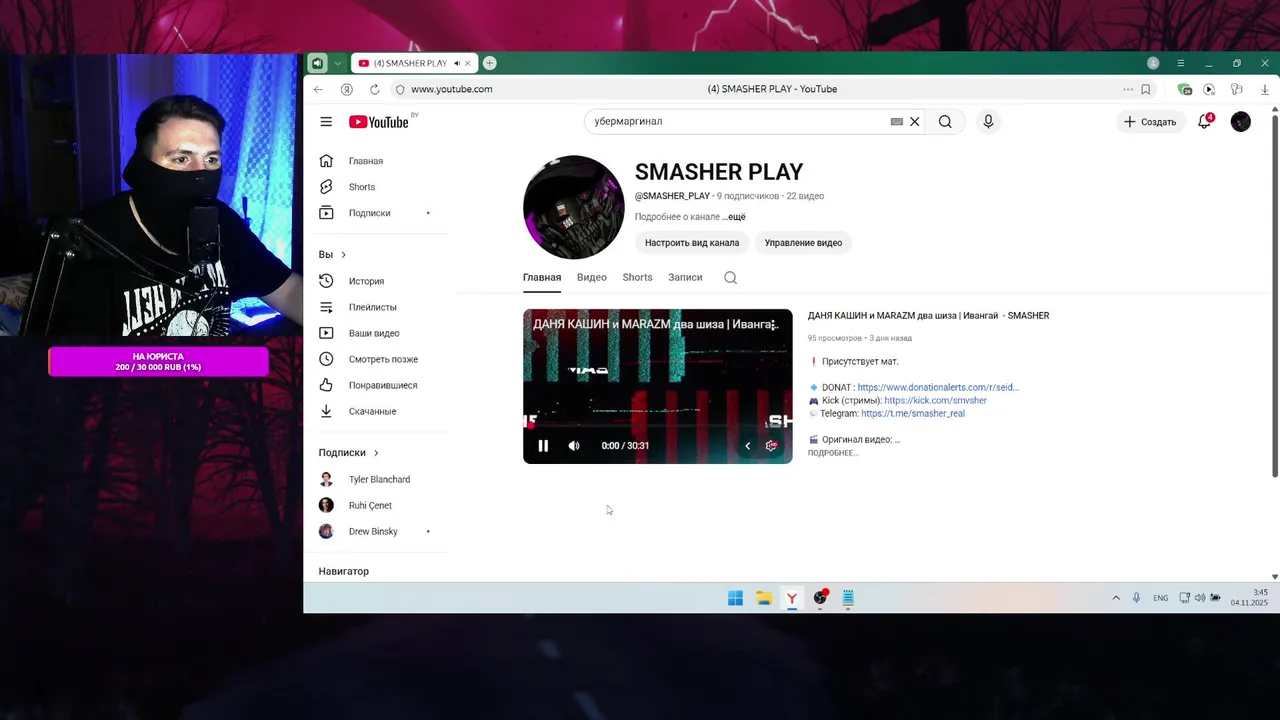Search within channel using magnifier icon
The width and height of the screenshot is (1280, 720).
coord(730,278)
